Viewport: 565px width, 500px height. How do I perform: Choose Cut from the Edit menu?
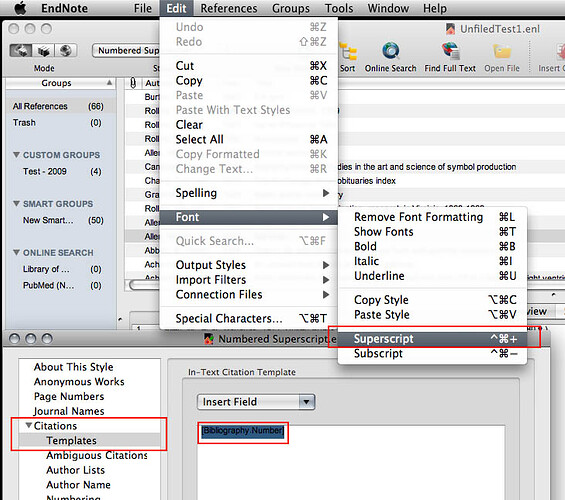pyautogui.click(x=249, y=66)
